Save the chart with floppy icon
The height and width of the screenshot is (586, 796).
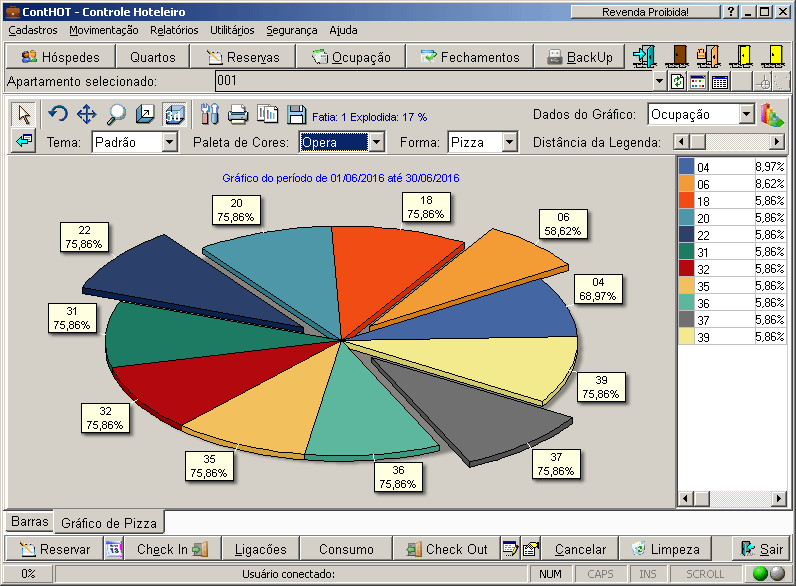[296, 114]
